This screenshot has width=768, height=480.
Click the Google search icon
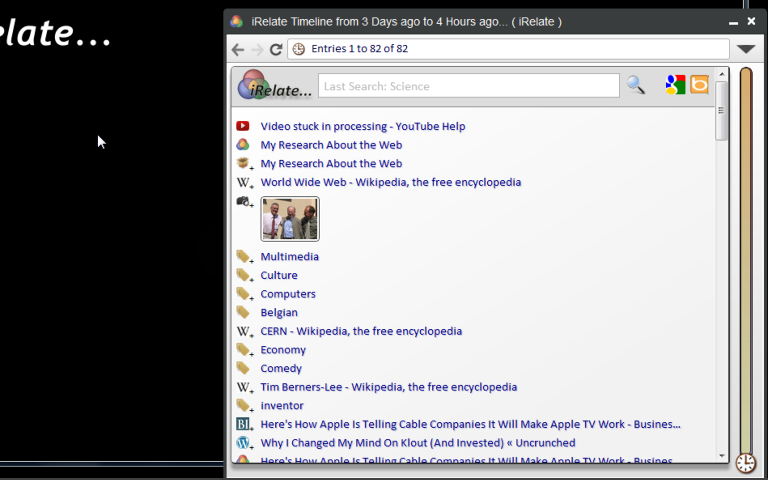675,85
